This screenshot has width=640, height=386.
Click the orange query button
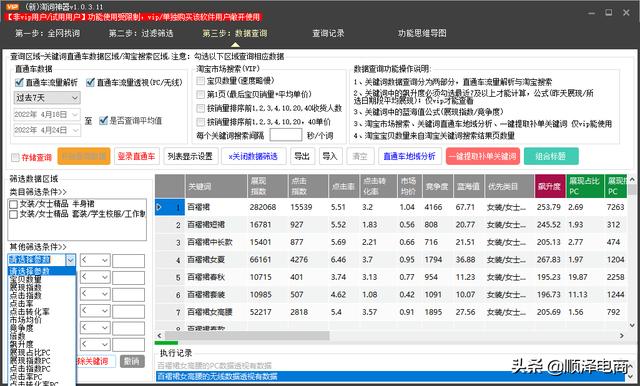(84, 156)
